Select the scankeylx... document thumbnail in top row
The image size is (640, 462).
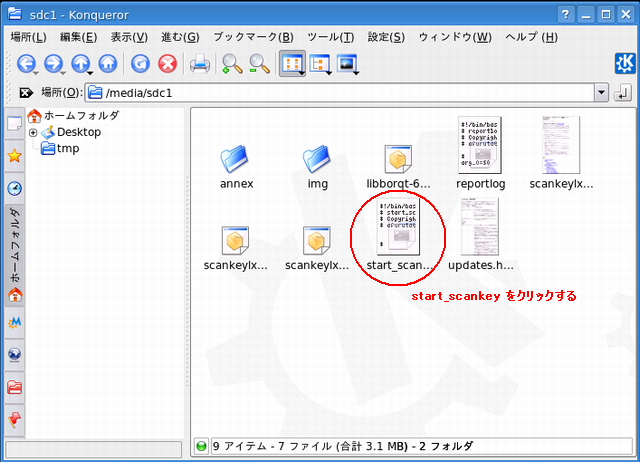561,153
